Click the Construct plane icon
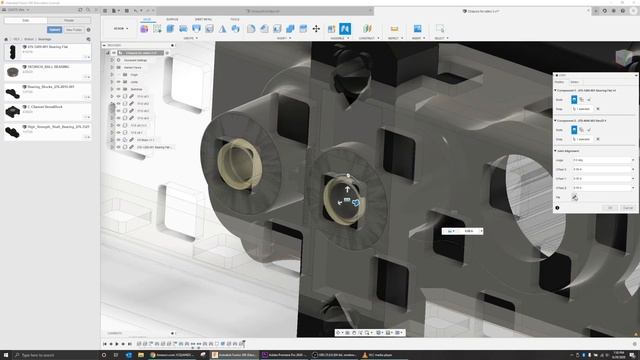The image size is (640, 360). click(367, 29)
